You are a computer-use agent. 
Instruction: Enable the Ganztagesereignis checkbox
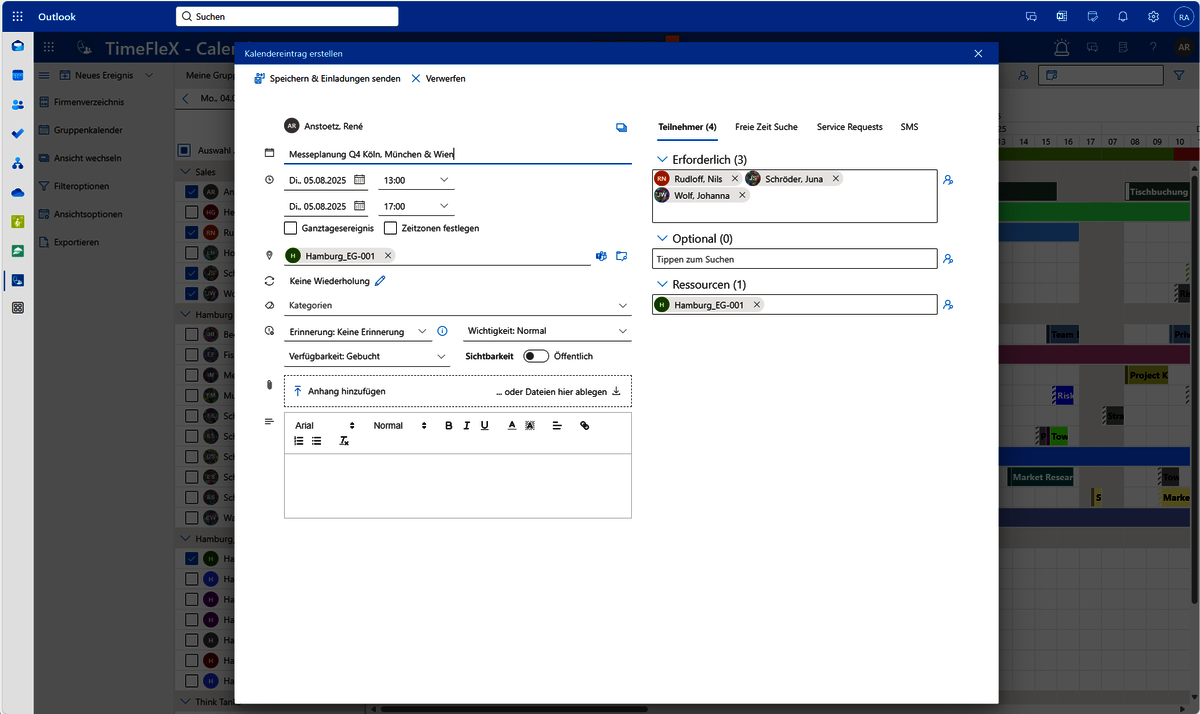click(x=291, y=228)
